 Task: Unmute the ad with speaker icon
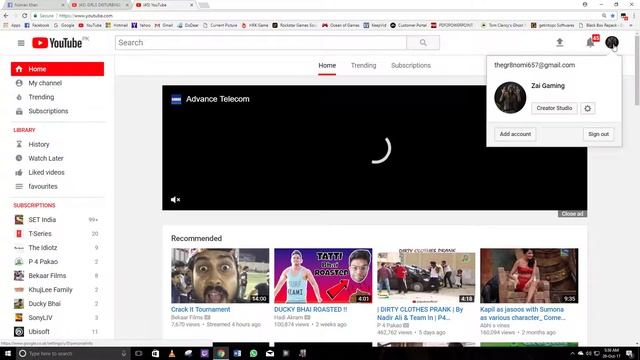(x=175, y=200)
